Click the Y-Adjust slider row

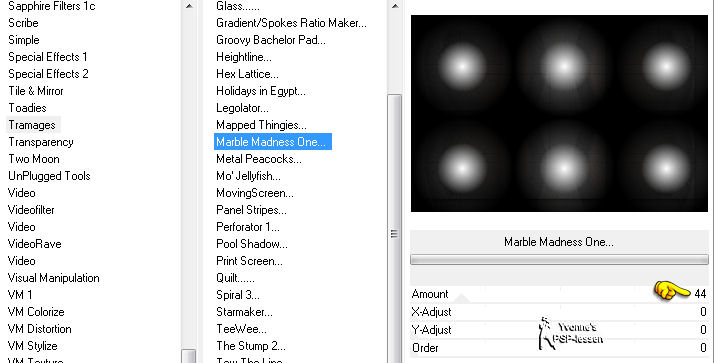tap(559, 330)
